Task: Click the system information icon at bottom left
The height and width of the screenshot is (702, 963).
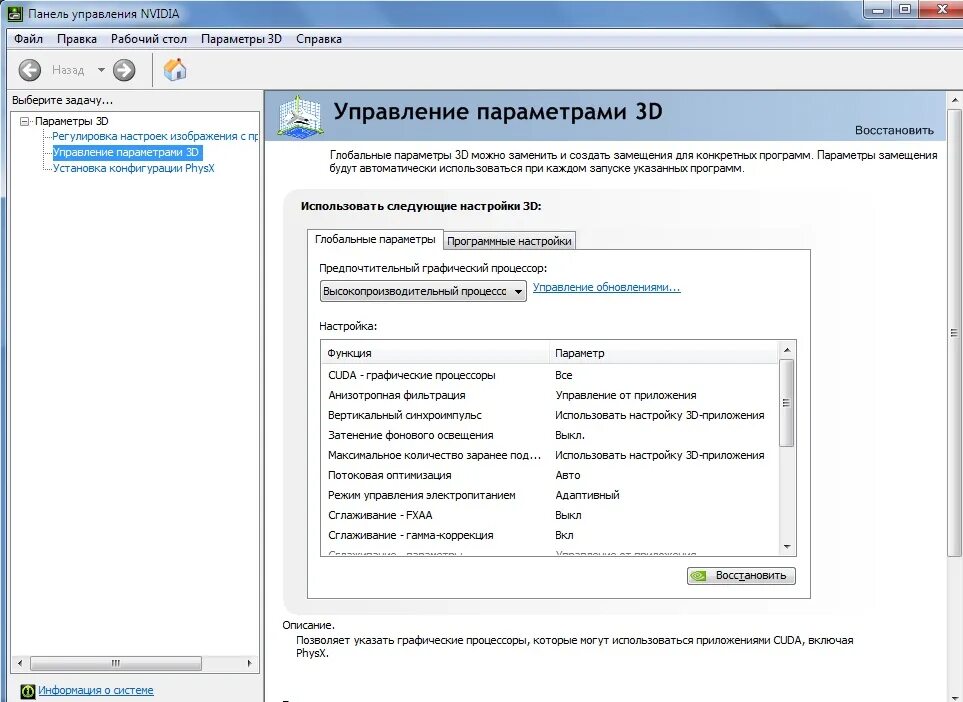Action: click(x=28, y=691)
